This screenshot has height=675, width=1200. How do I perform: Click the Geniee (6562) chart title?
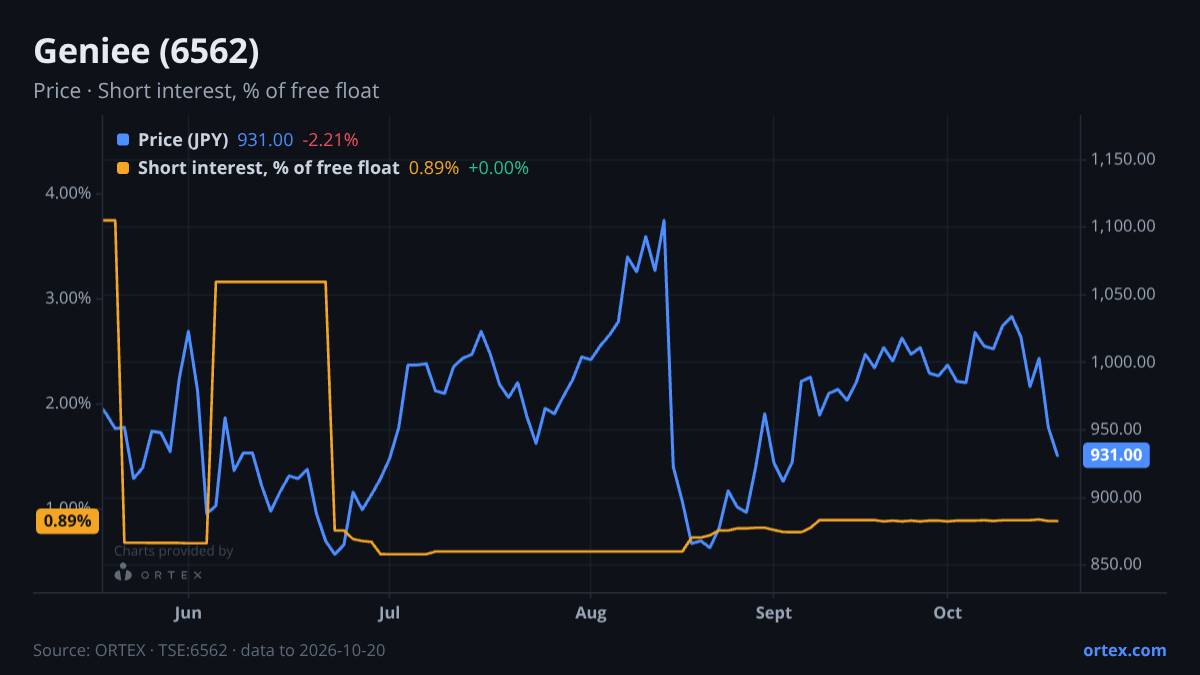[146, 51]
